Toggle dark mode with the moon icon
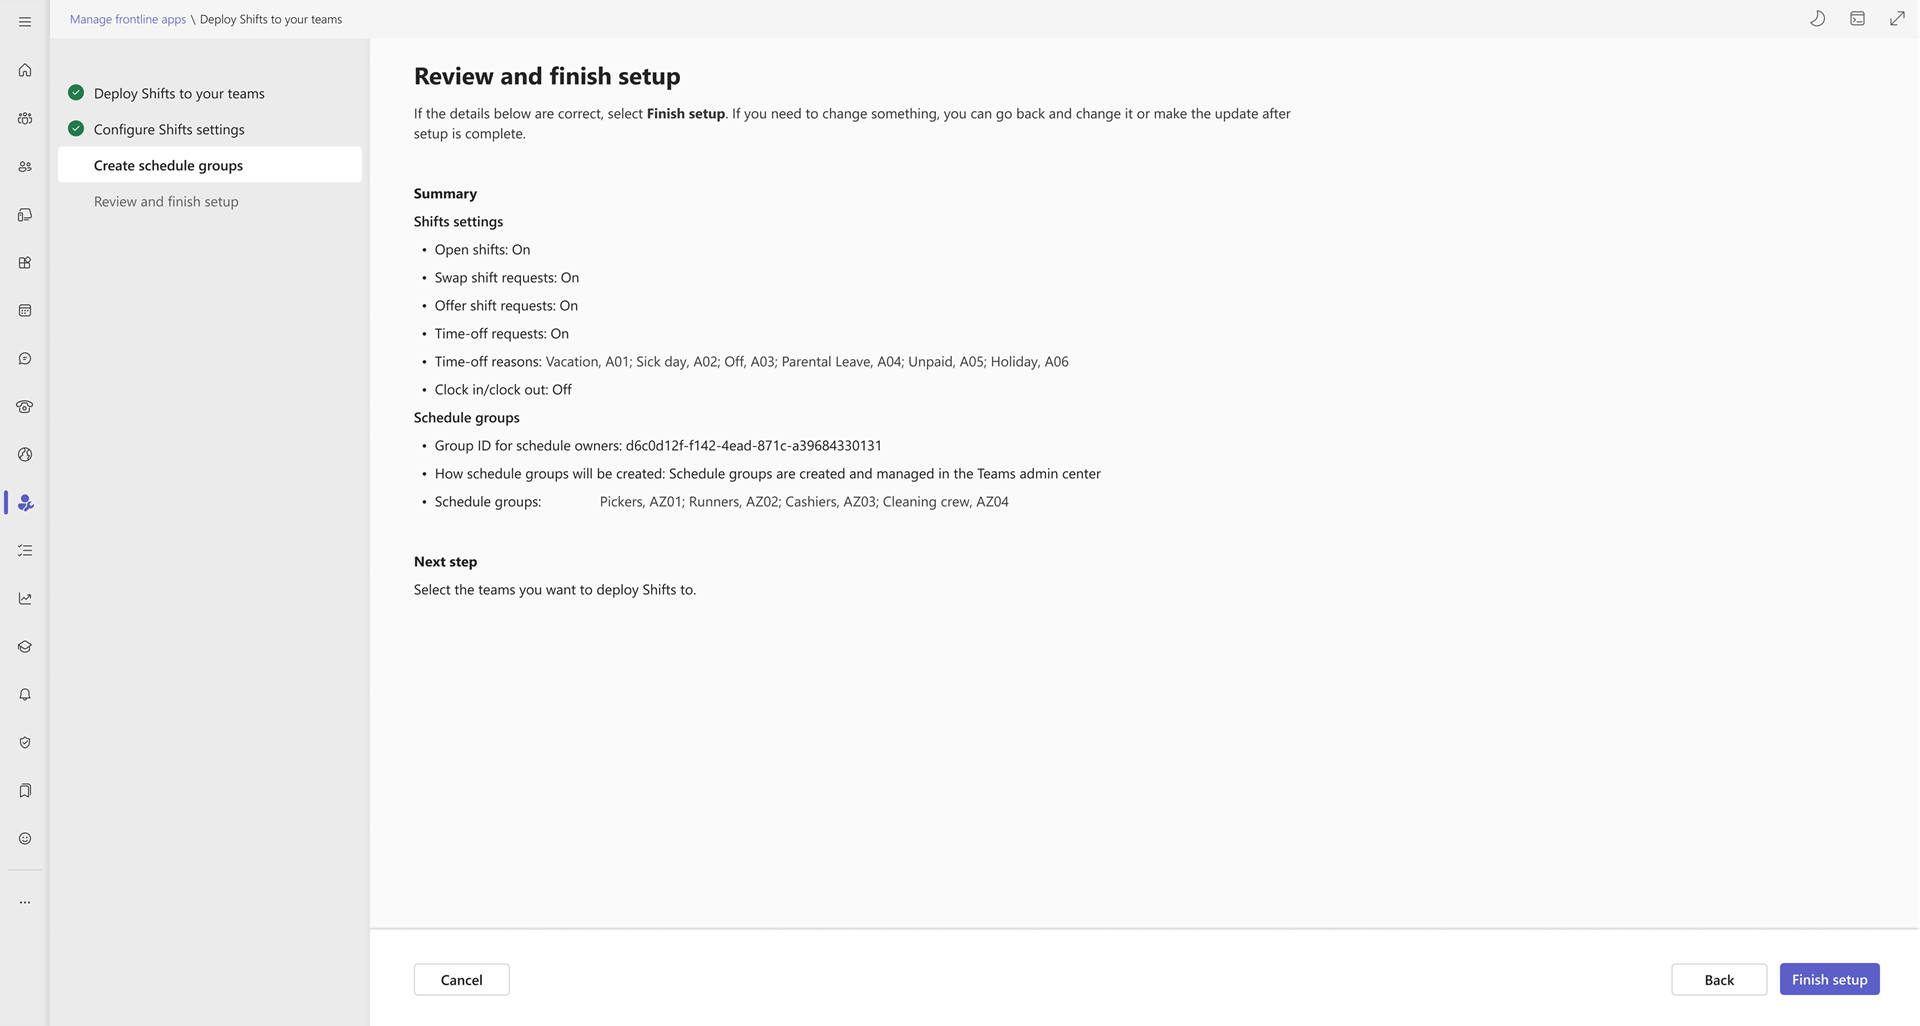This screenshot has width=1920, height=1026. [1817, 19]
